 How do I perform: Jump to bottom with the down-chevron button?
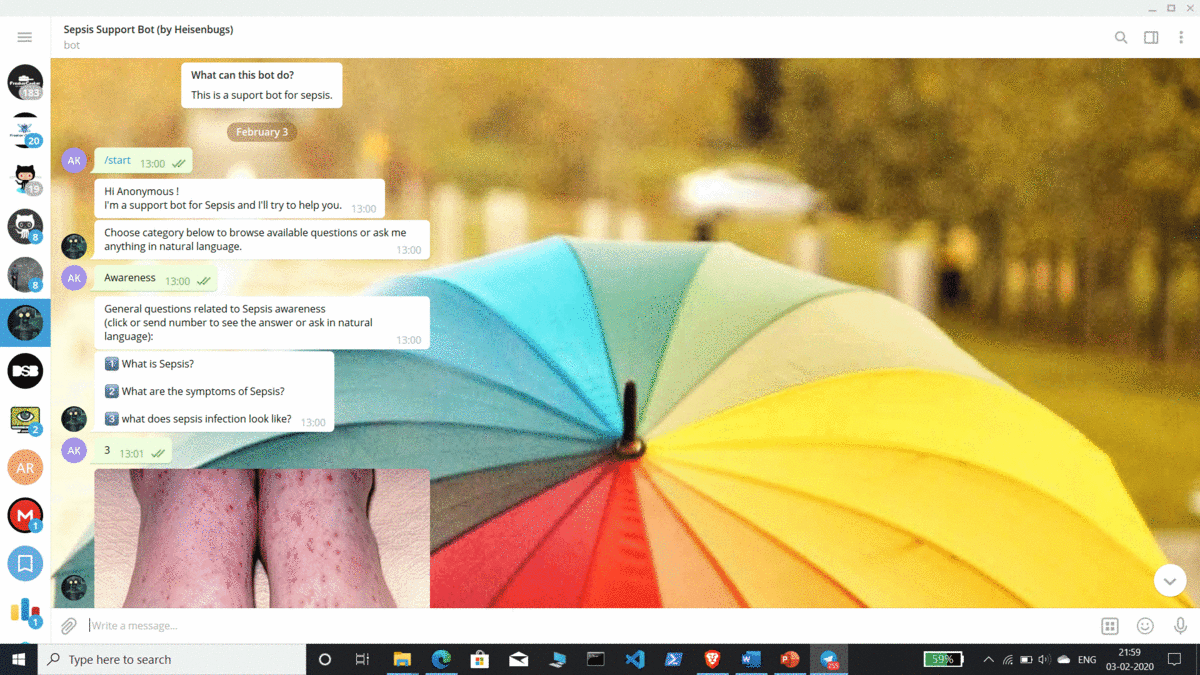[x=1169, y=580]
